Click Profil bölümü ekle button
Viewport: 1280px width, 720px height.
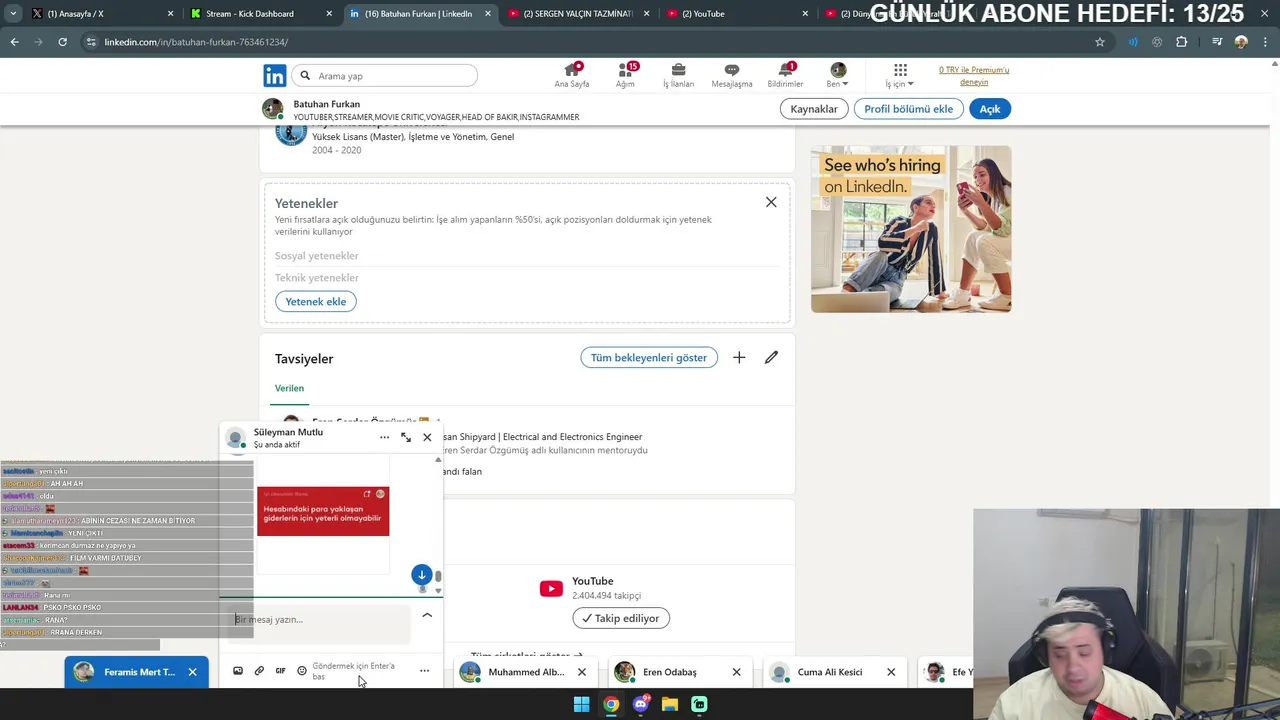[x=908, y=109]
